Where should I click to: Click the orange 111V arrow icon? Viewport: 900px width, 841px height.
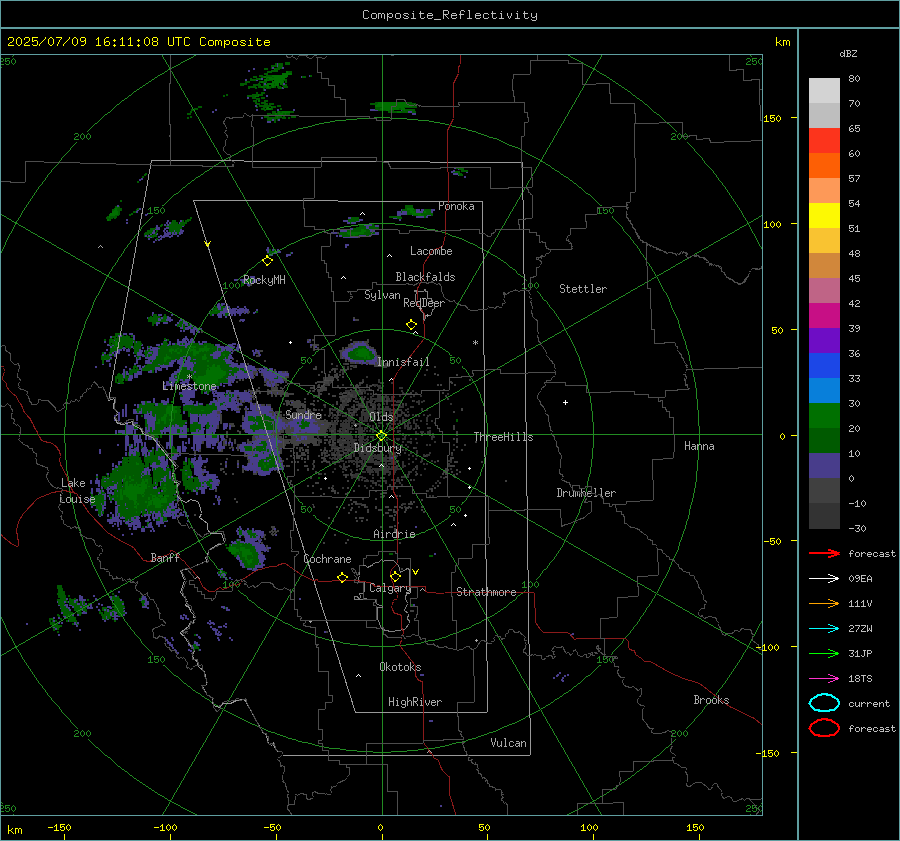(824, 603)
